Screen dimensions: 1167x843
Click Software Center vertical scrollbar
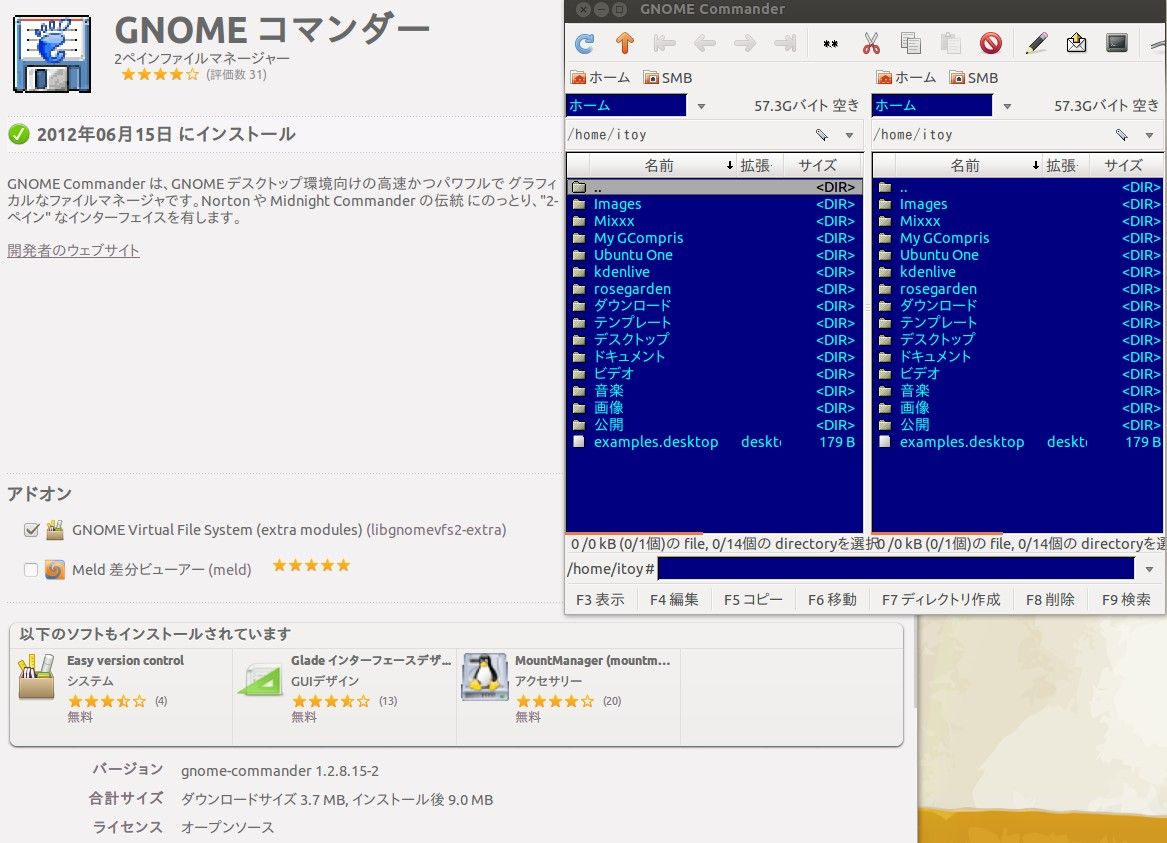click(x=913, y=662)
